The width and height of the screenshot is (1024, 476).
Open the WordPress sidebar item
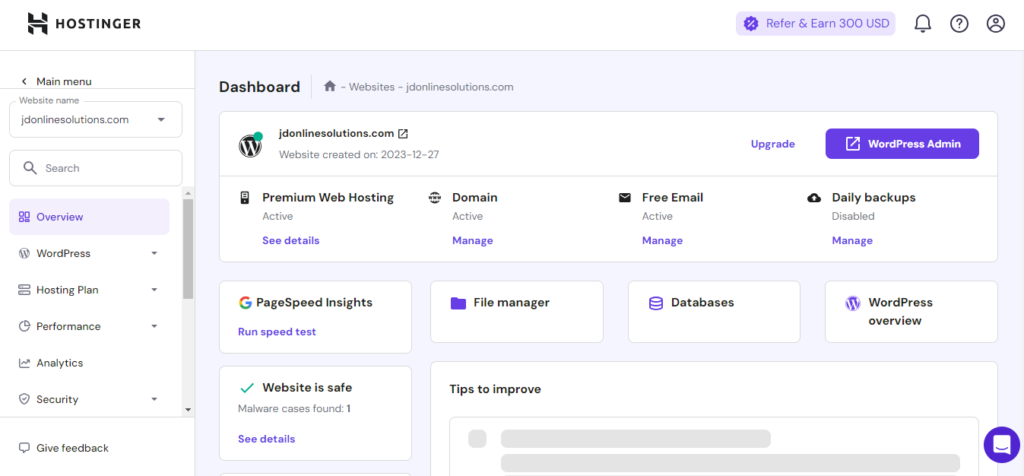(89, 253)
